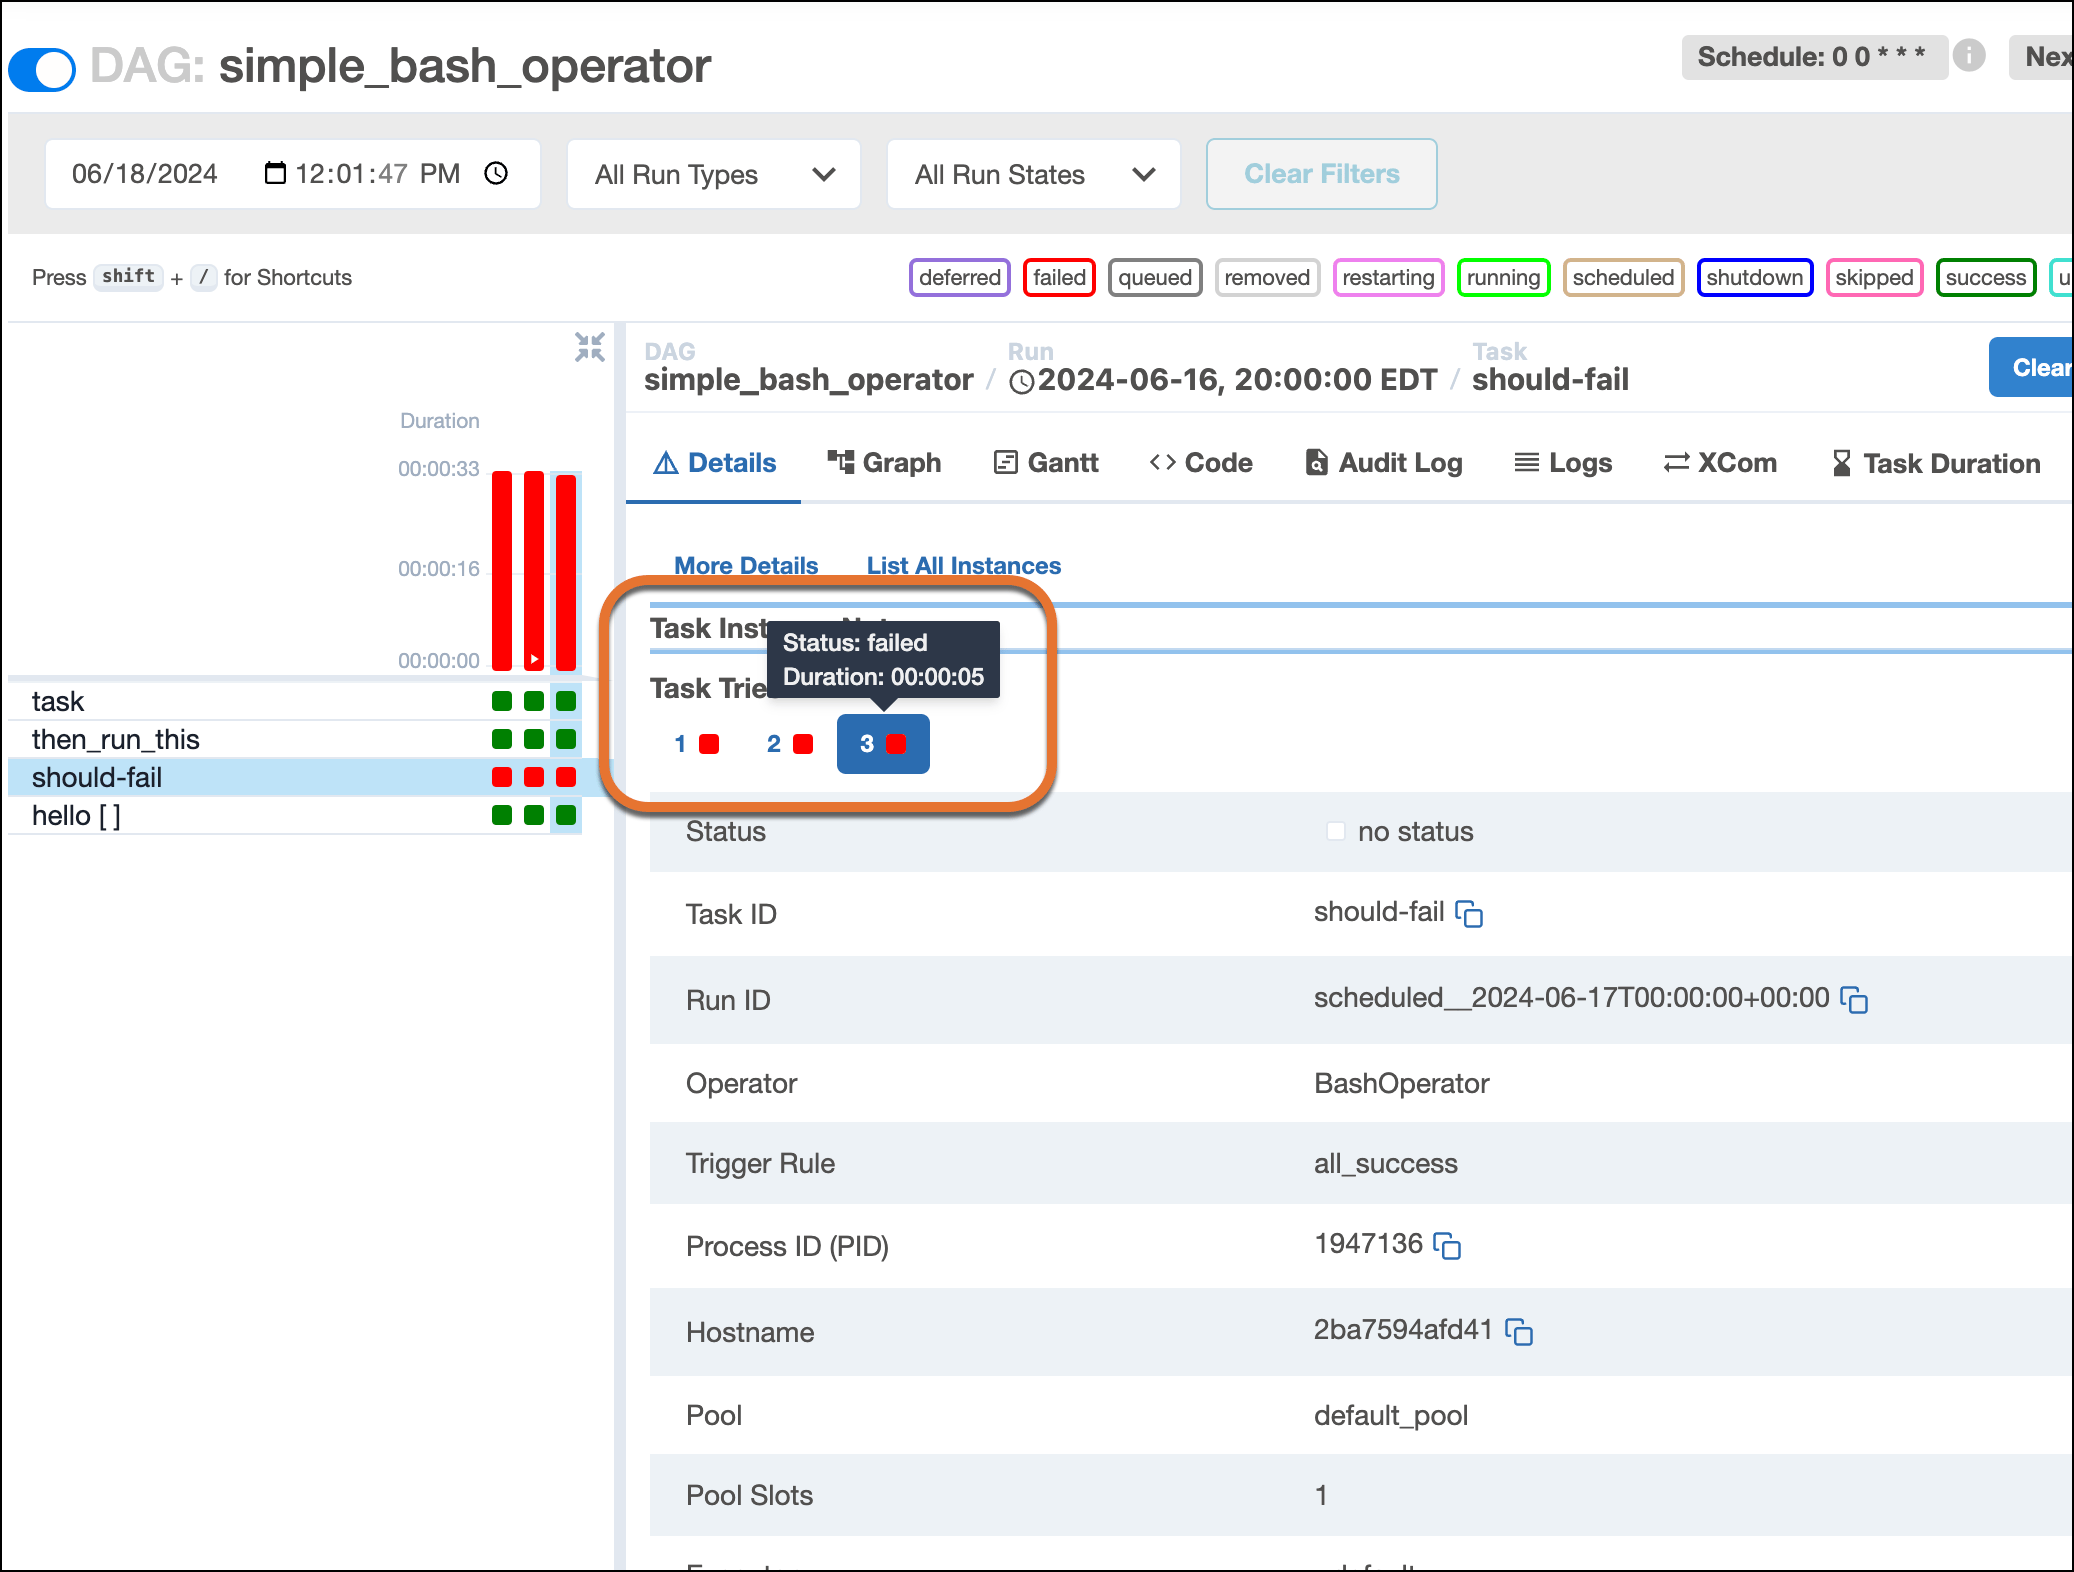Select task try number 3
This screenshot has height=1572, width=2074.
pyautogui.click(x=883, y=744)
